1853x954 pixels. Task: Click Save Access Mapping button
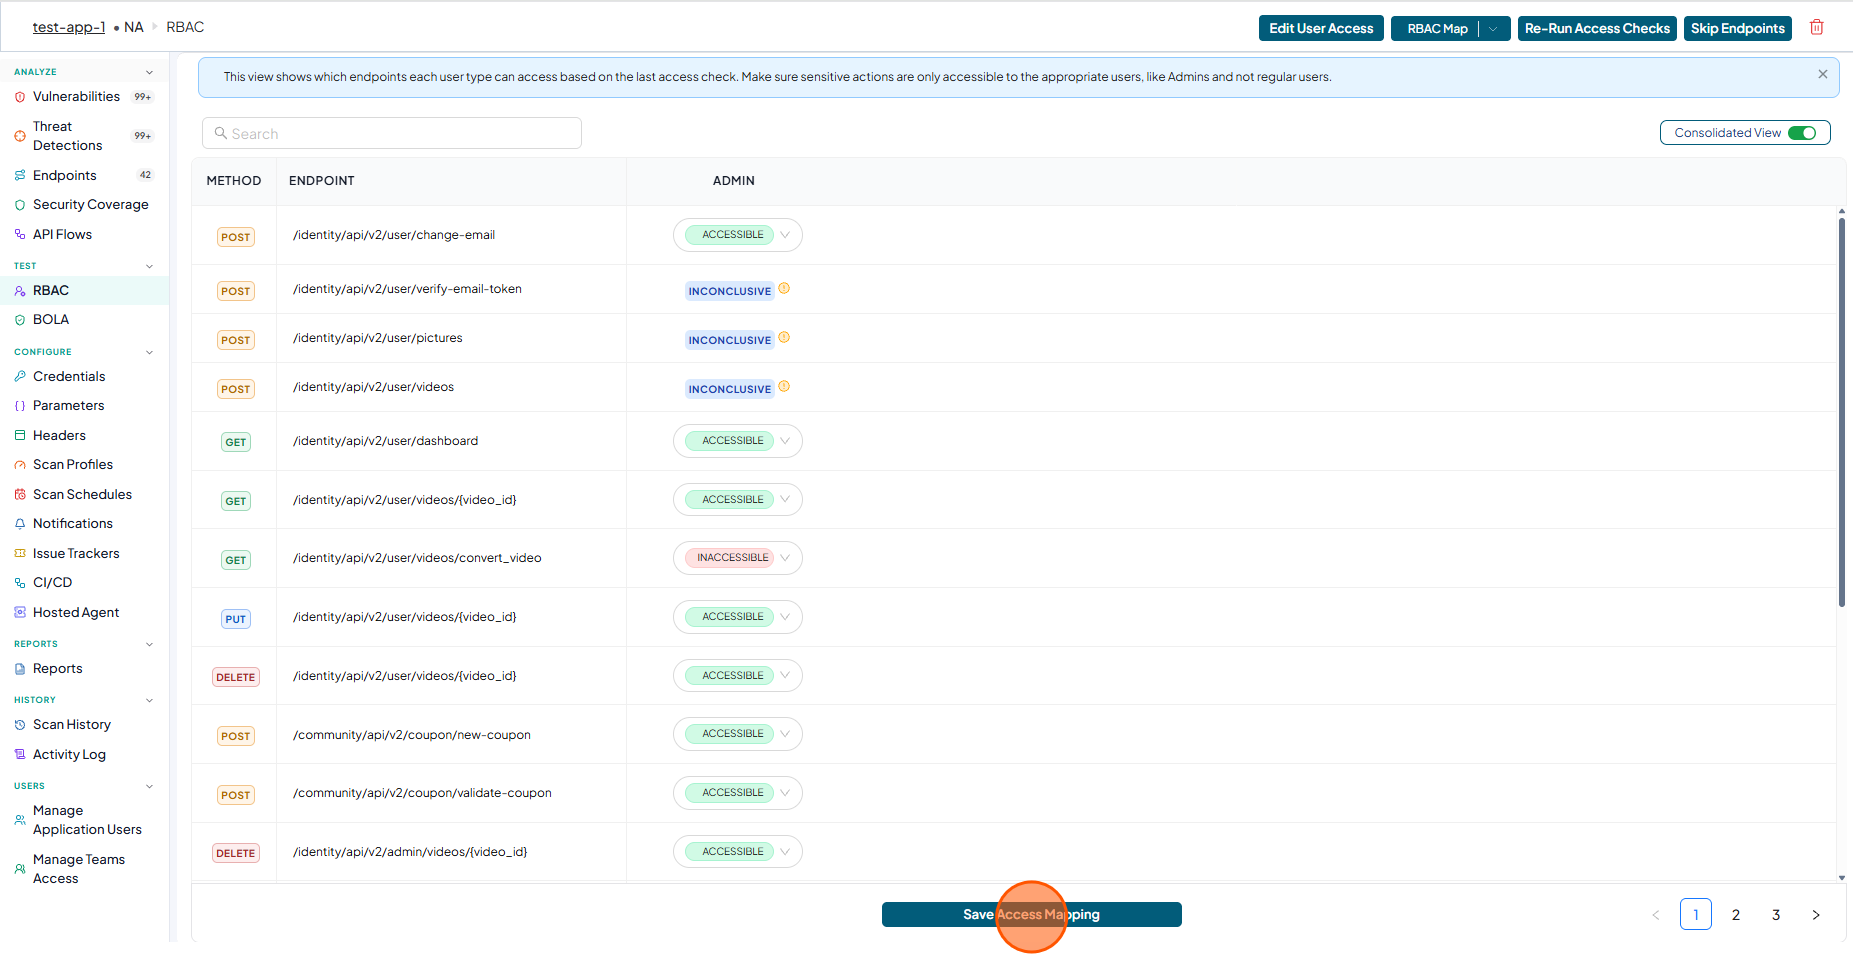(1031, 915)
